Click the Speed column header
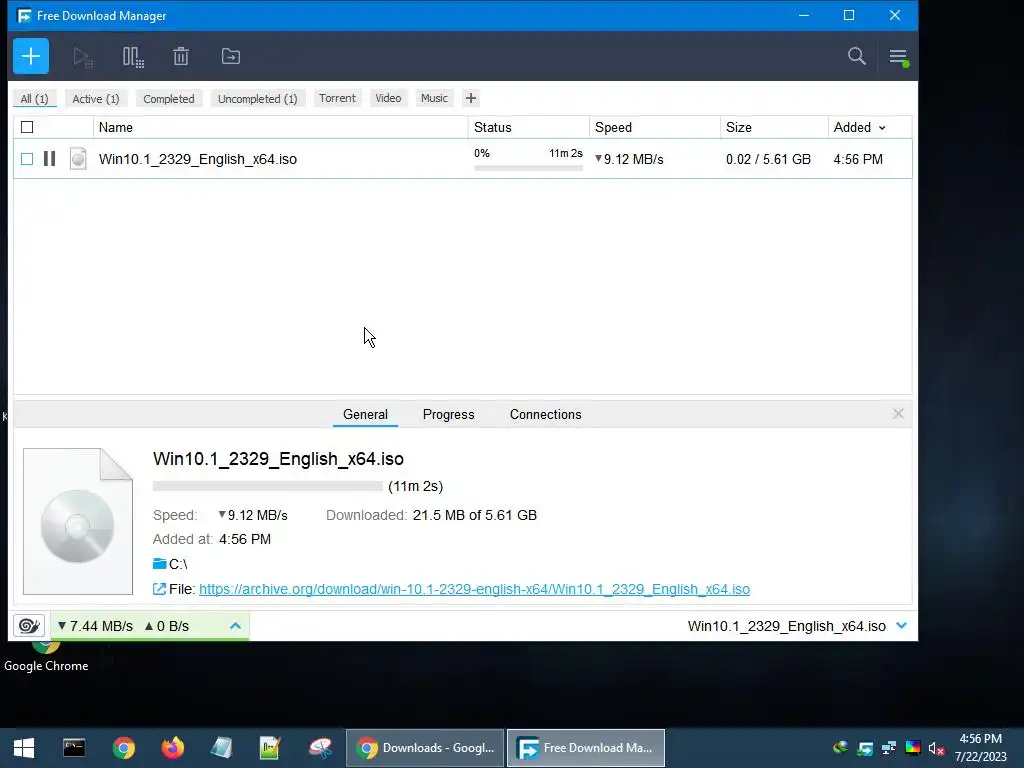Viewport: 1024px width, 768px height. pyautogui.click(x=654, y=127)
